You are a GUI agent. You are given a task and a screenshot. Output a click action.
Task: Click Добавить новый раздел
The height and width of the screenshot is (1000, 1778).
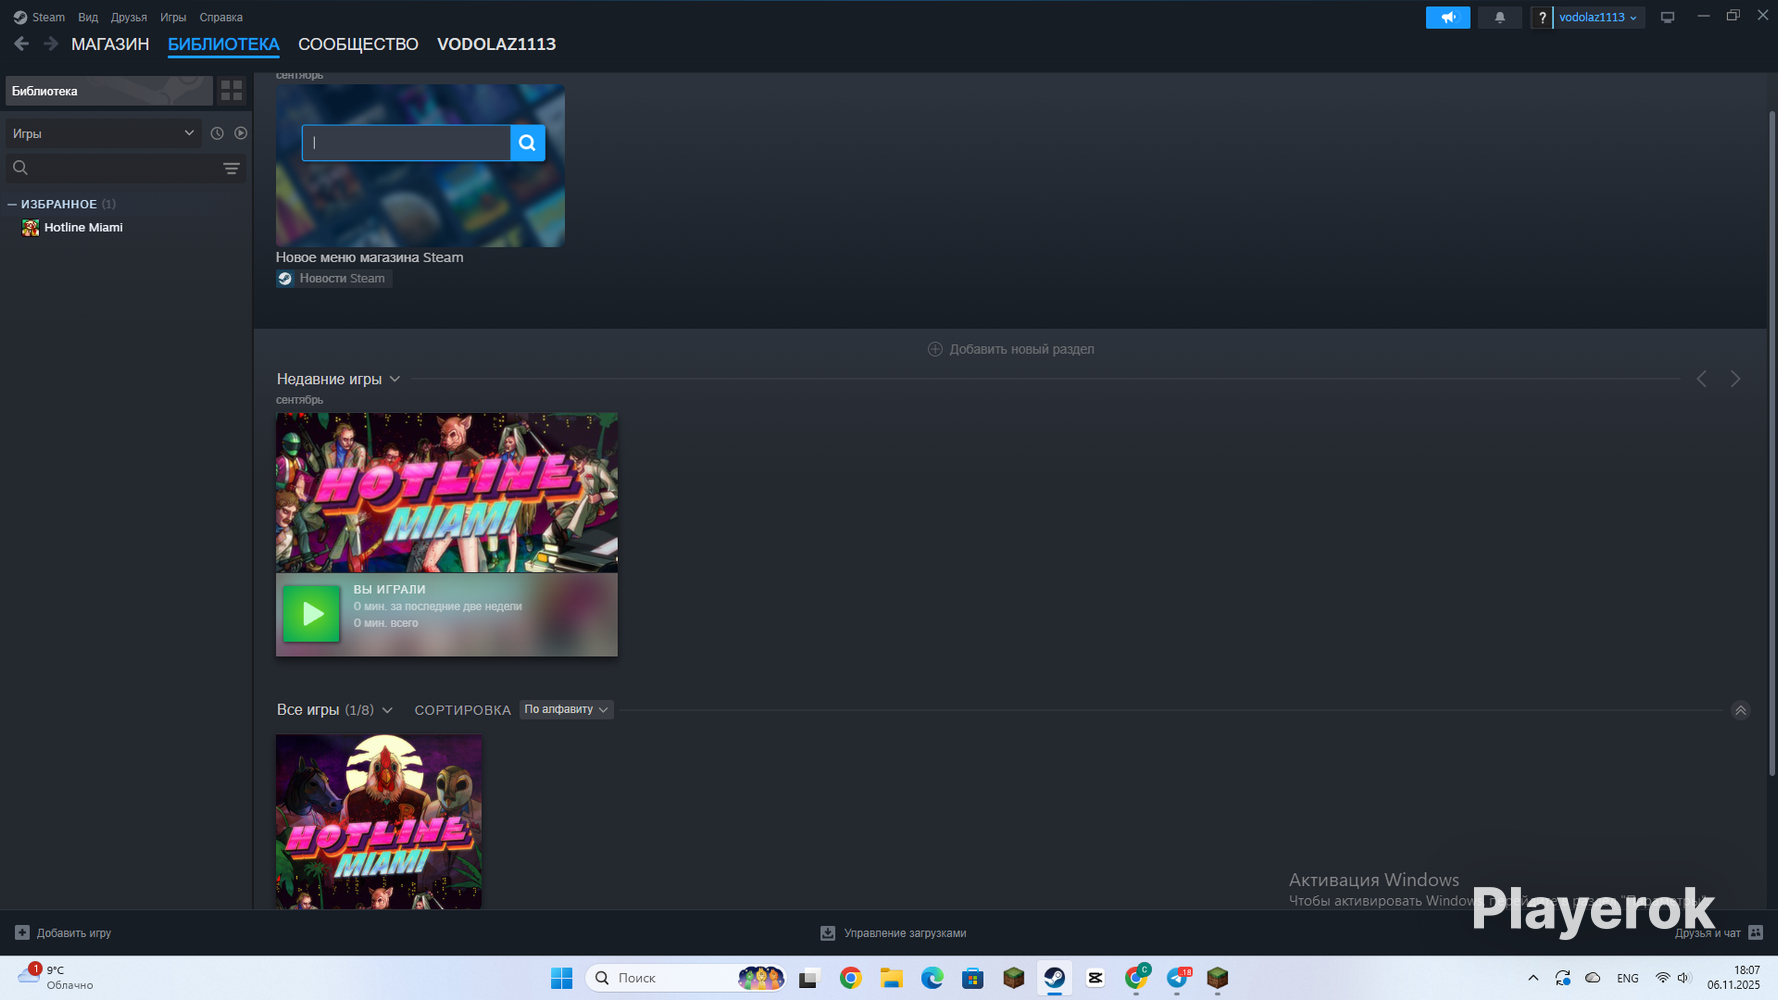point(1011,349)
